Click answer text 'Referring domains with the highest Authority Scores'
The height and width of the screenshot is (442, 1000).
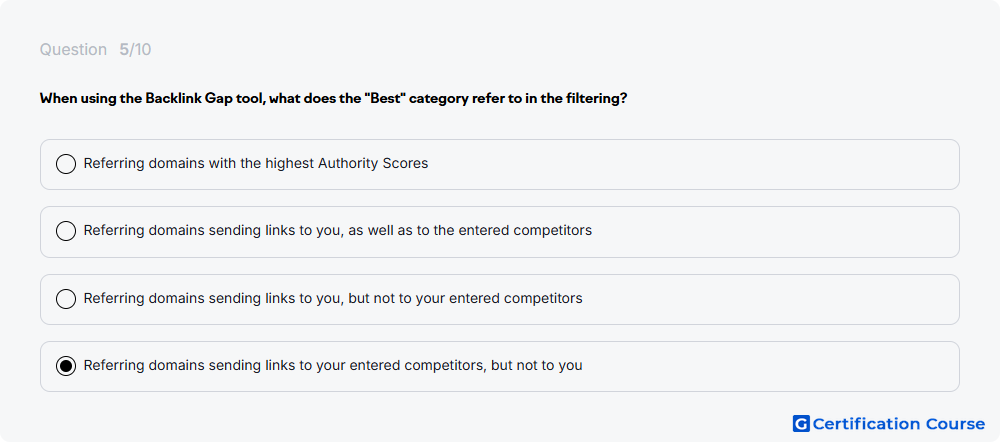coord(256,163)
